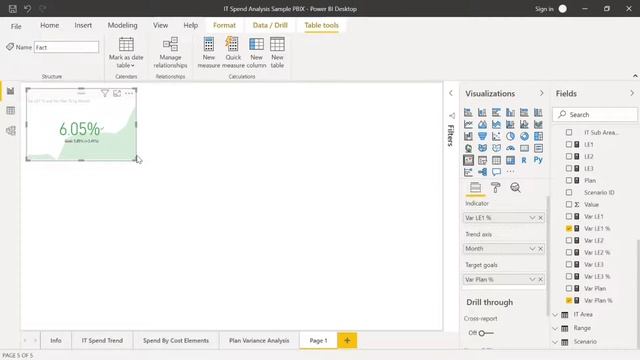This screenshot has height=360, width=640.
Task: Open the Analytics magnifier pane
Action: tap(516, 187)
